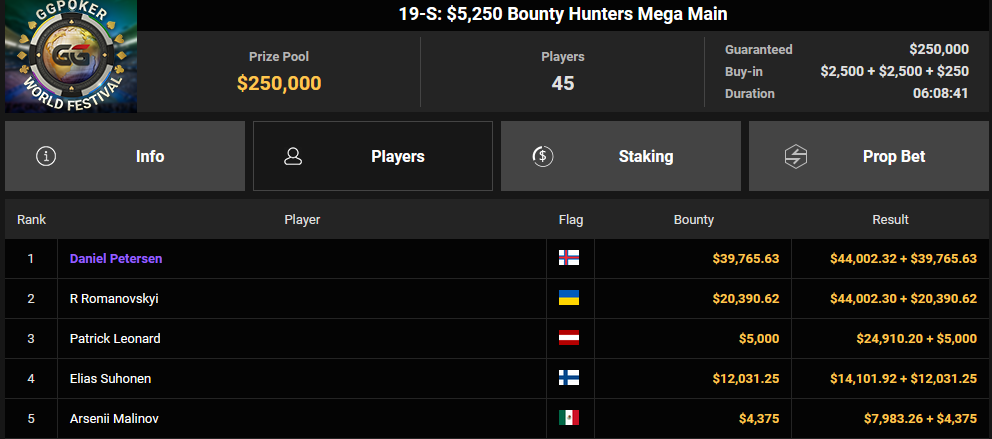Click the Result column header
Screen dimensions: 992x439
pyautogui.click(x=890, y=220)
